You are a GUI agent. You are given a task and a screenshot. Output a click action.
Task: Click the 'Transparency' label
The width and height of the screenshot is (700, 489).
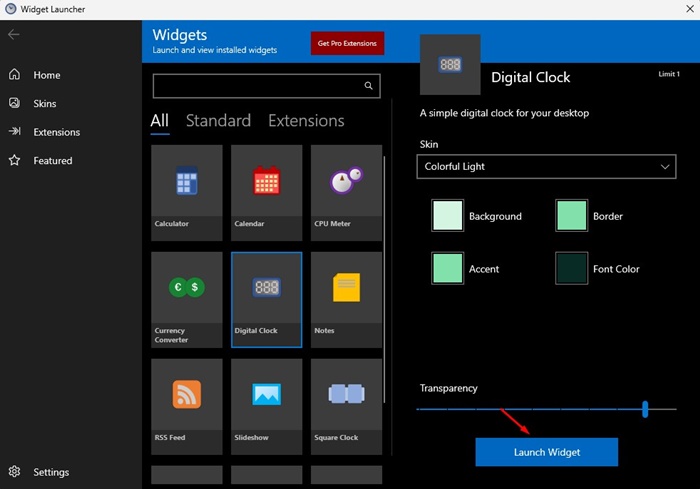(448, 388)
